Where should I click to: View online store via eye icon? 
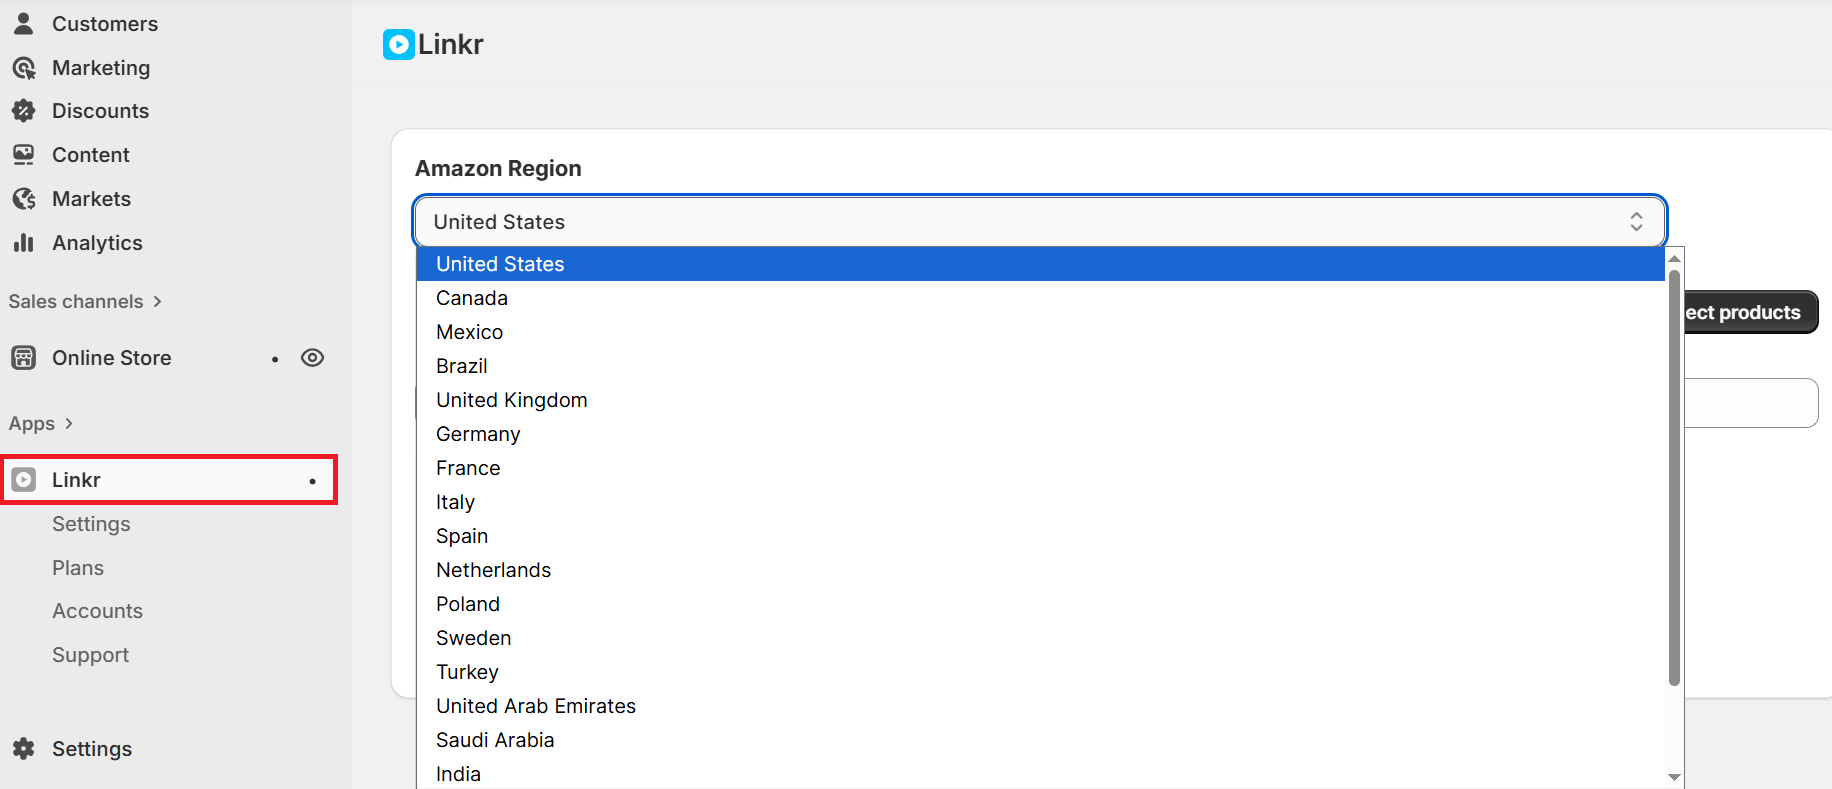pyautogui.click(x=313, y=358)
